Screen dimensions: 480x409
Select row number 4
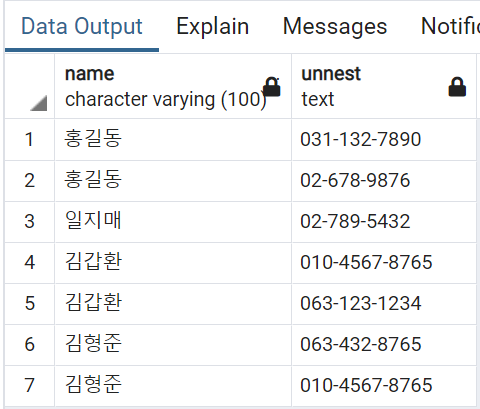tap(30, 262)
